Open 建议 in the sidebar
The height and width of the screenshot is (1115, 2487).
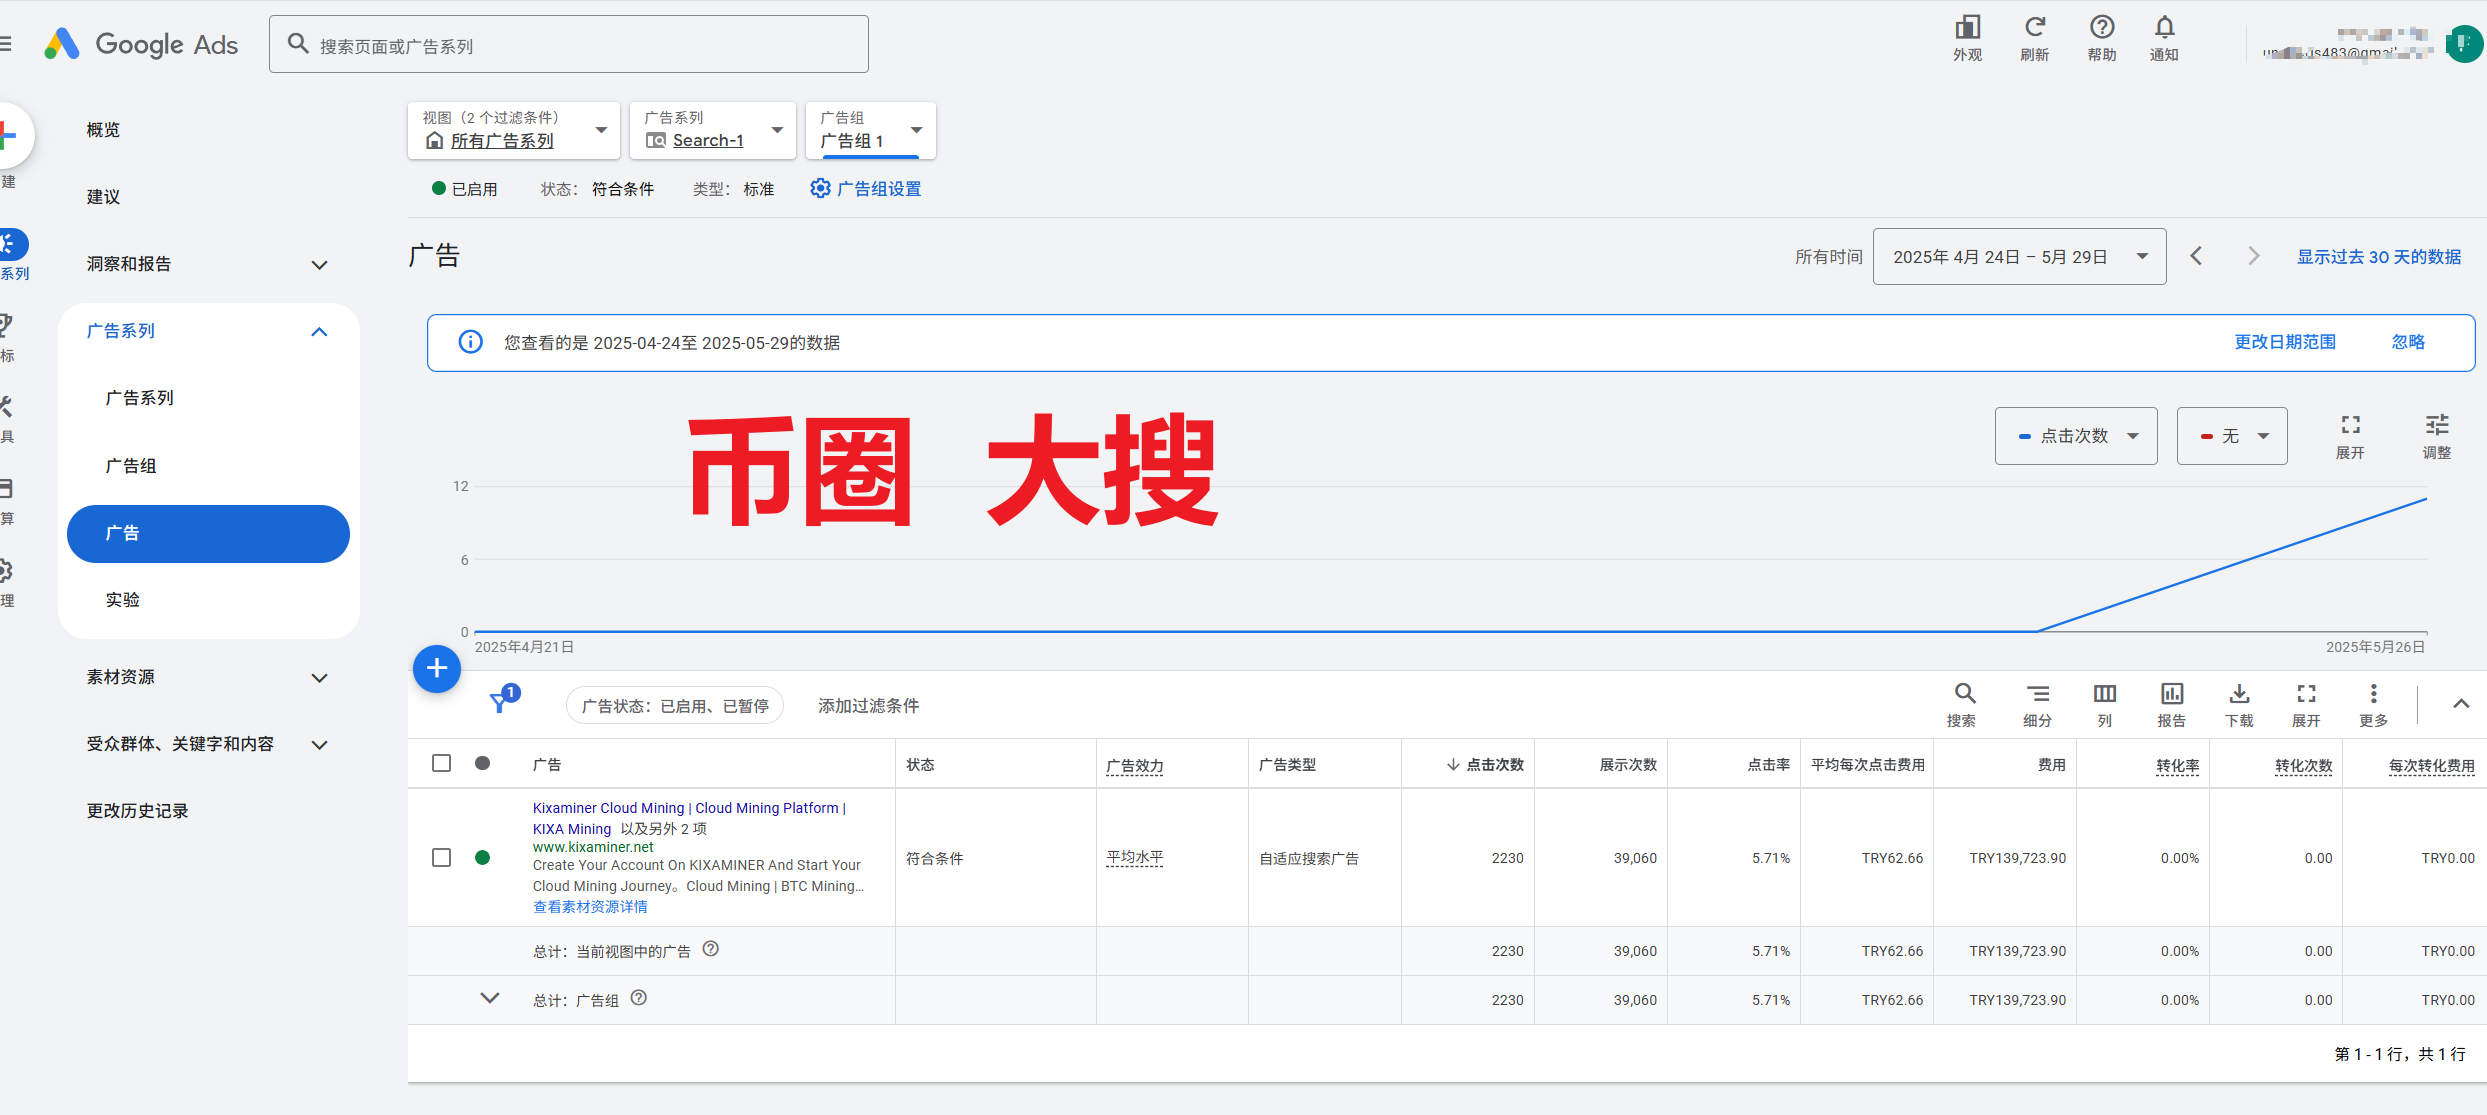(x=103, y=197)
